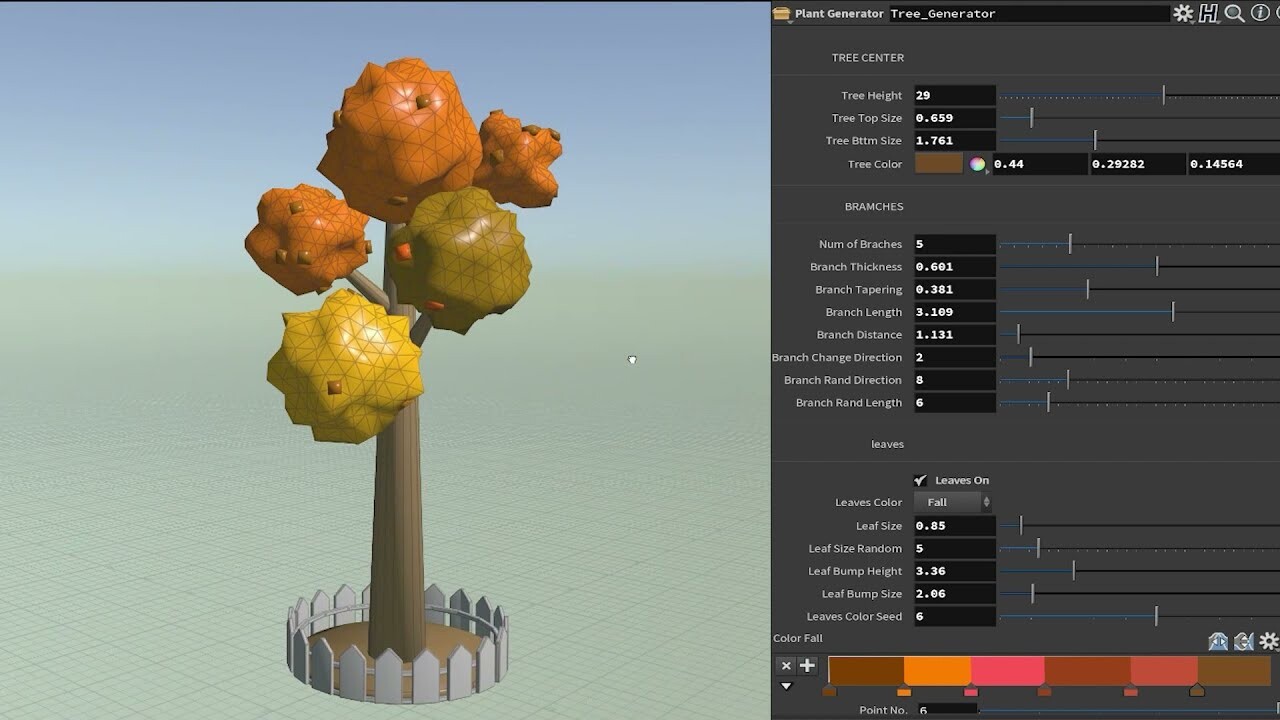Viewport: 1280px width, 720px height.
Task: Expand the Color Fall ramp disclosure triangle
Action: click(786, 686)
